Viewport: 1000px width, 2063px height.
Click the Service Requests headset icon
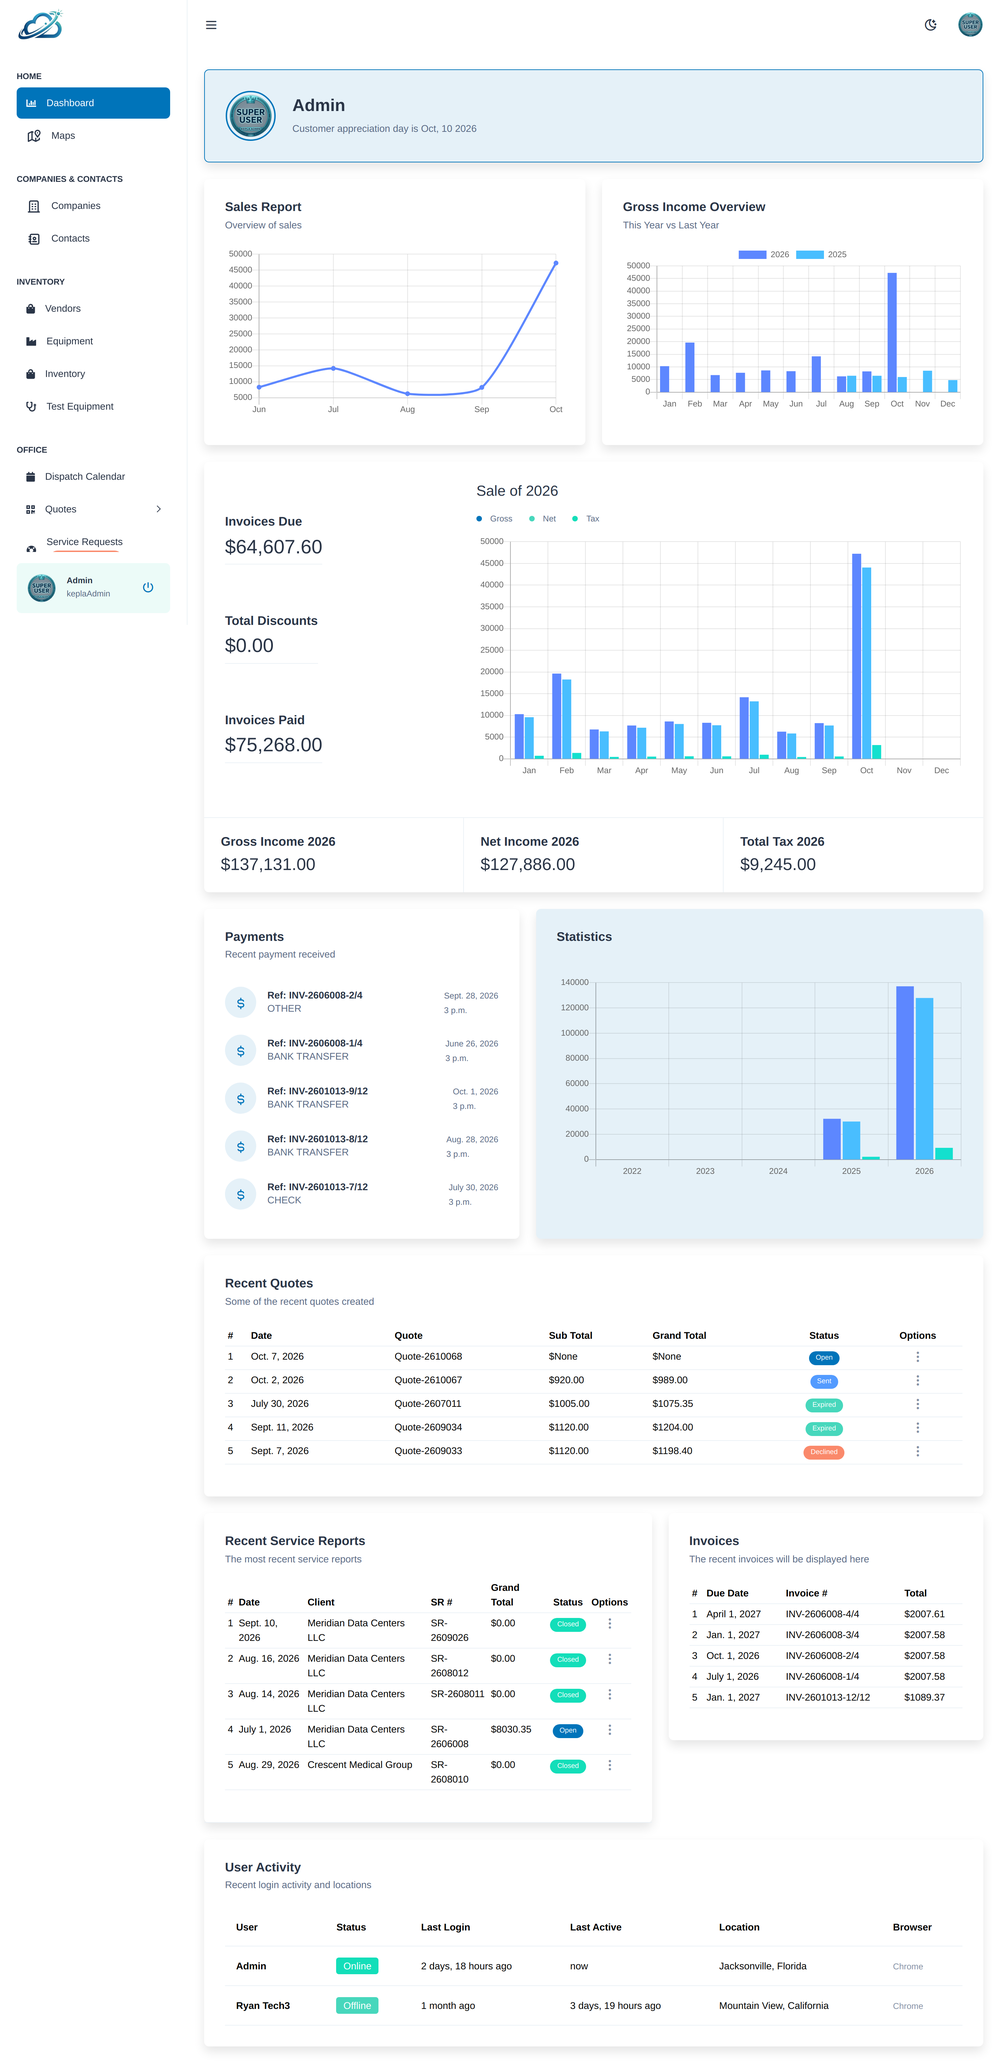pyautogui.click(x=31, y=548)
